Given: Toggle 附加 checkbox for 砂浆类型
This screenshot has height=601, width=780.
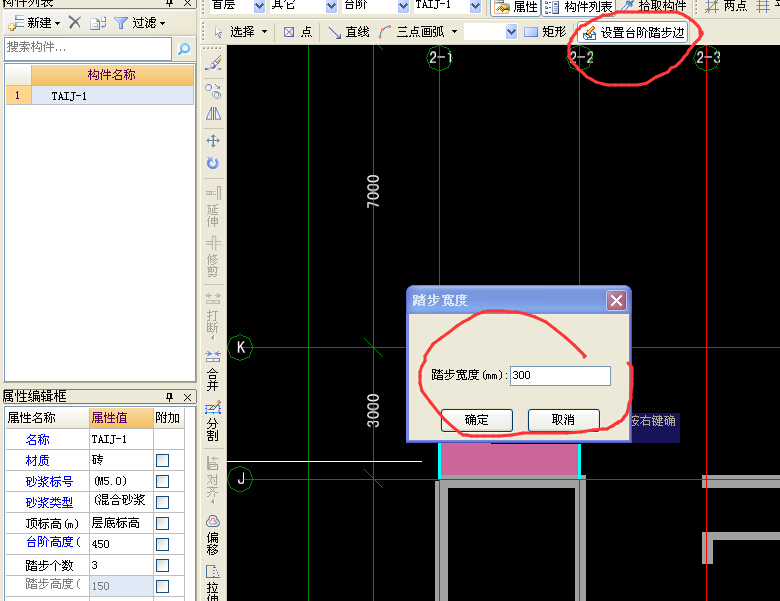Looking at the screenshot, I should (162, 502).
